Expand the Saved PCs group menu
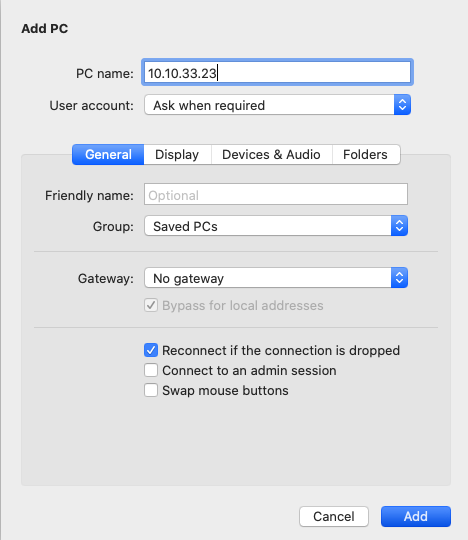This screenshot has width=468, height=540. click(276, 226)
